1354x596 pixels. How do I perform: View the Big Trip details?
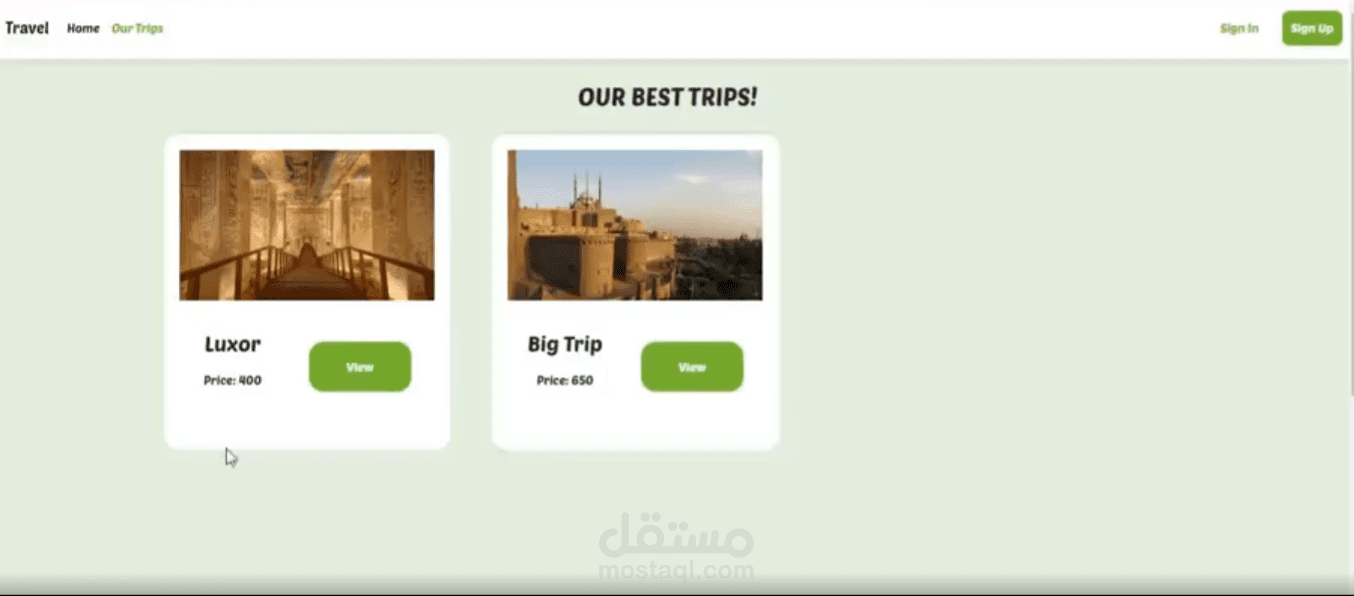tap(692, 367)
